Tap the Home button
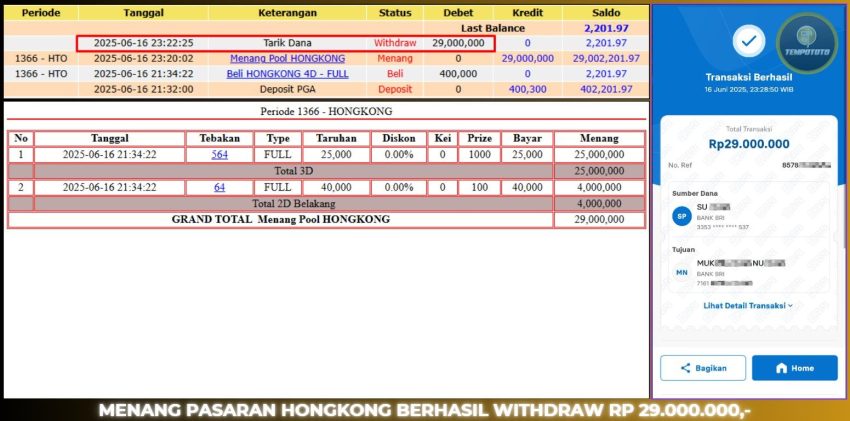Image resolution: width=850 pixels, height=421 pixels. click(795, 368)
